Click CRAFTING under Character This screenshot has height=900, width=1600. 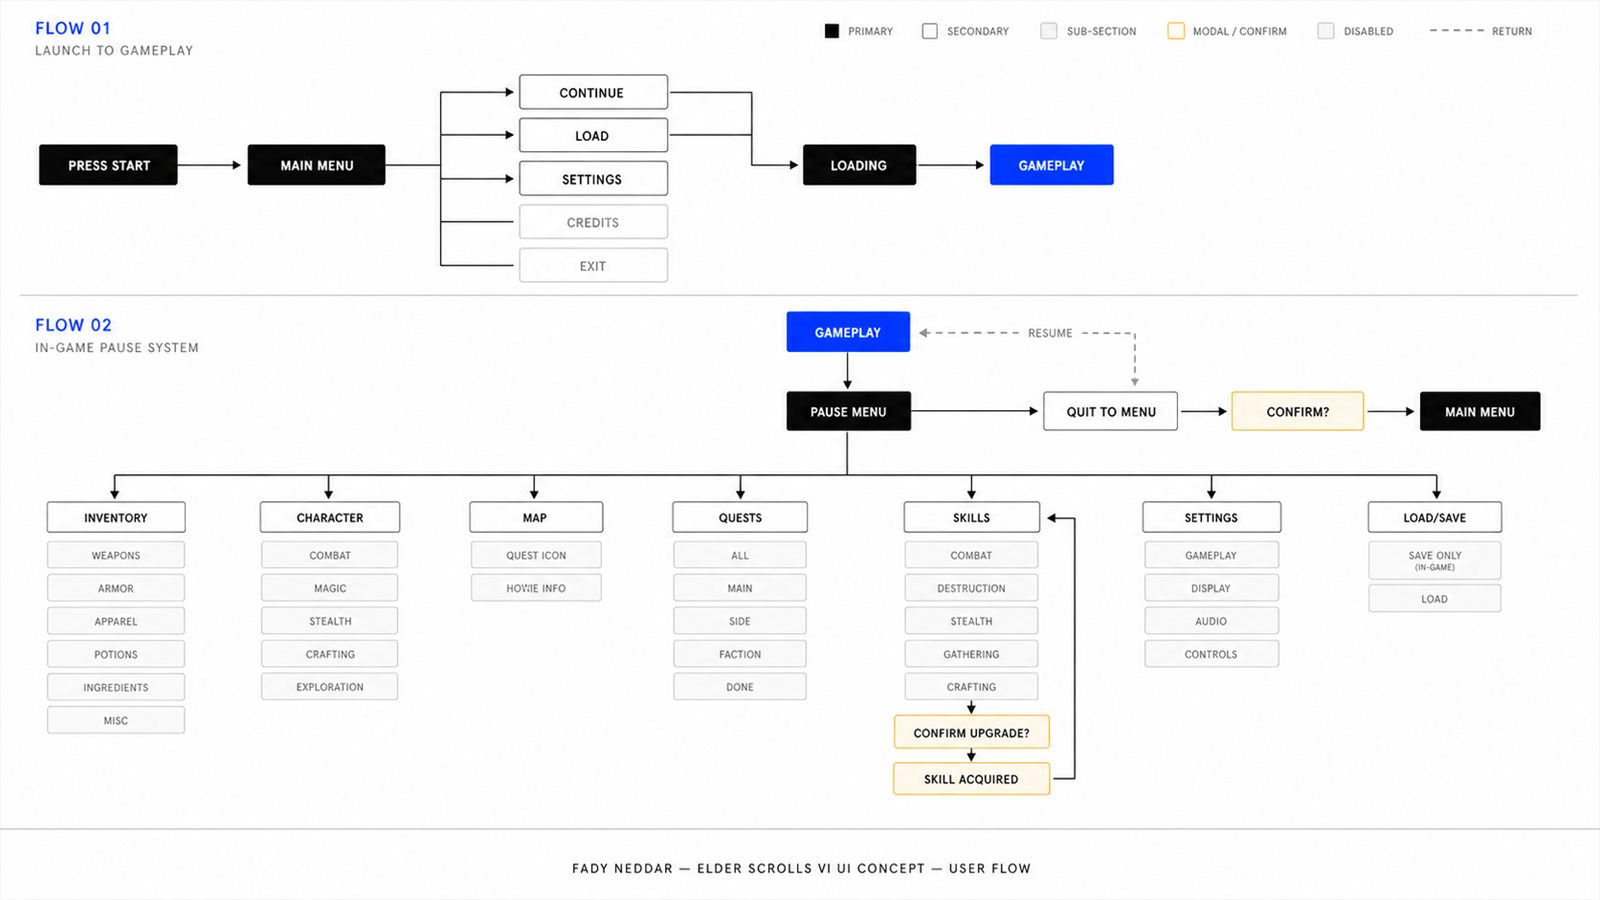[x=330, y=654]
